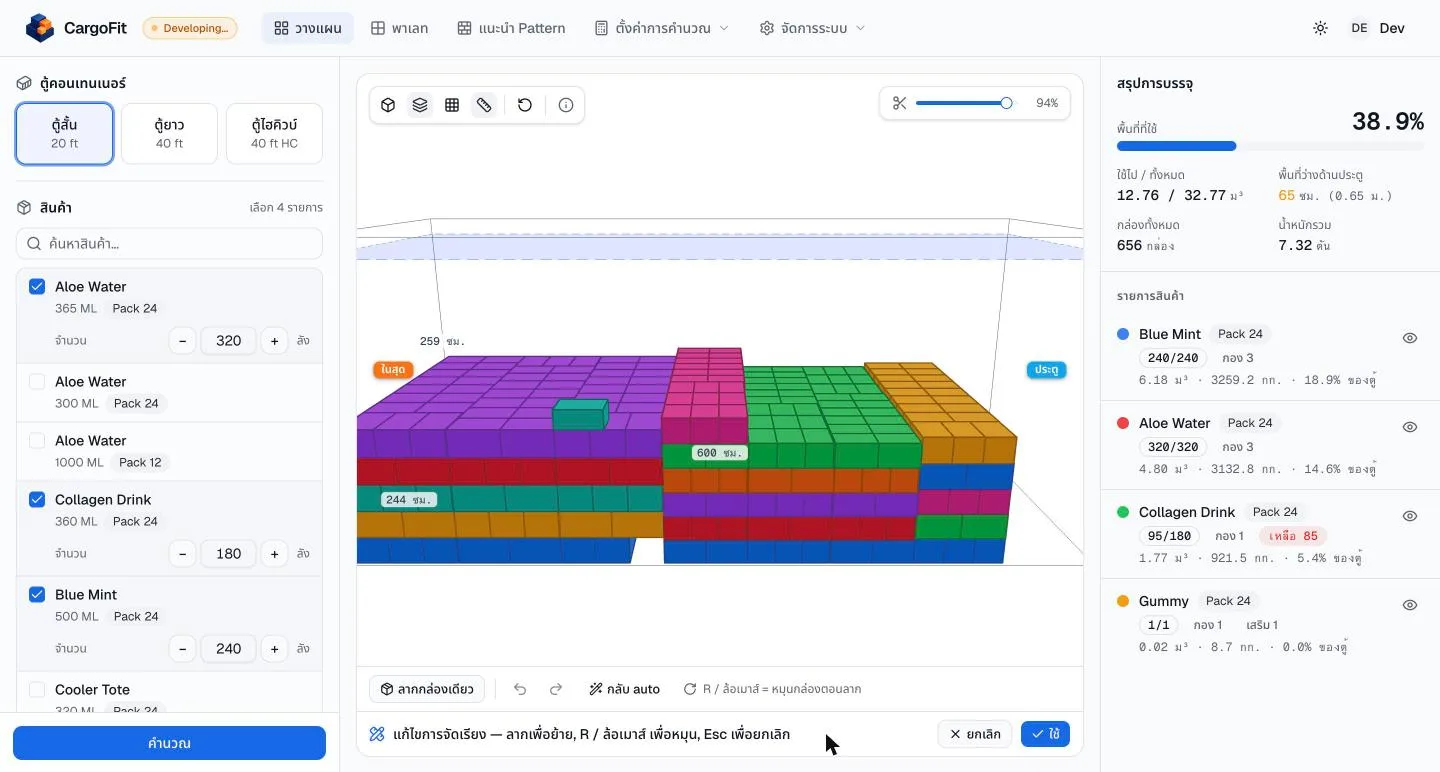1440x772 pixels.
Task: Toggle the grid icon in viewport toolbar
Action: point(452,105)
